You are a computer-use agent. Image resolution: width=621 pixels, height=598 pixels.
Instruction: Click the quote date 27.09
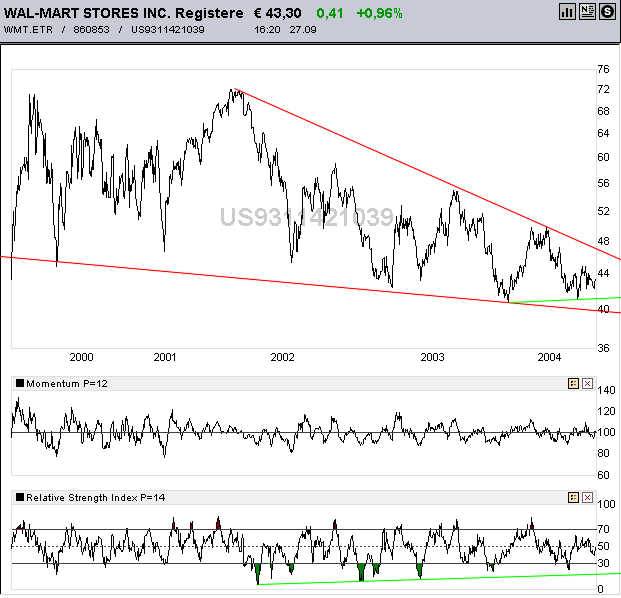[x=303, y=30]
